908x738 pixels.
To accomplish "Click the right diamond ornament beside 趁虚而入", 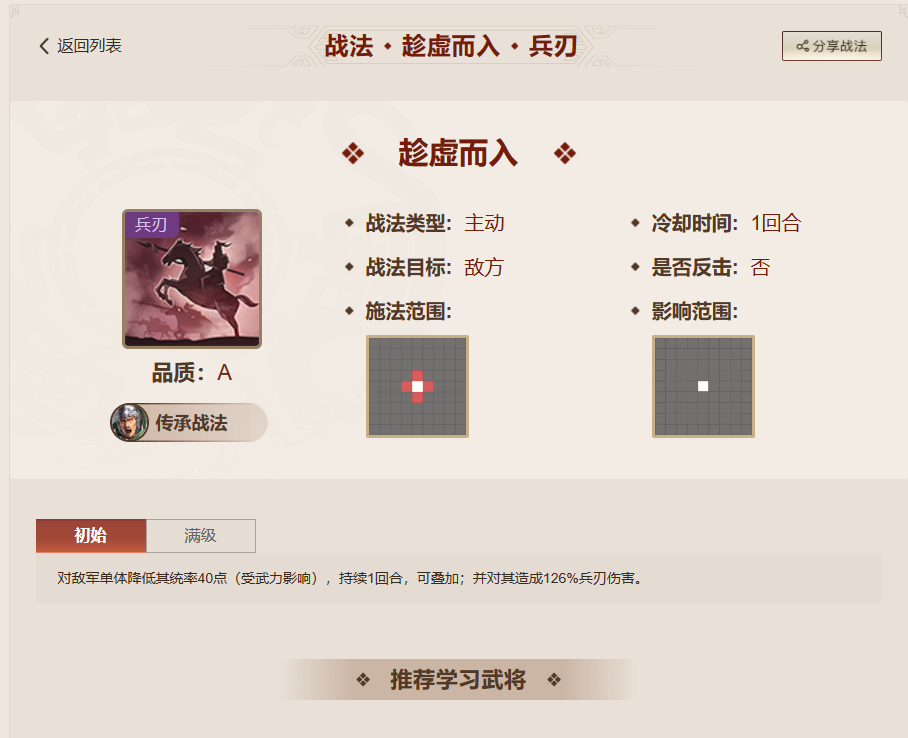I will 565,154.
